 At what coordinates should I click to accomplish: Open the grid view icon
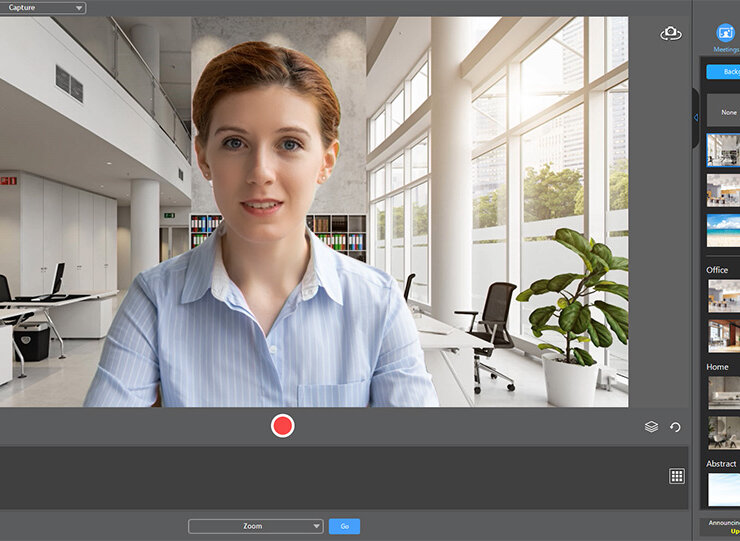[x=677, y=476]
